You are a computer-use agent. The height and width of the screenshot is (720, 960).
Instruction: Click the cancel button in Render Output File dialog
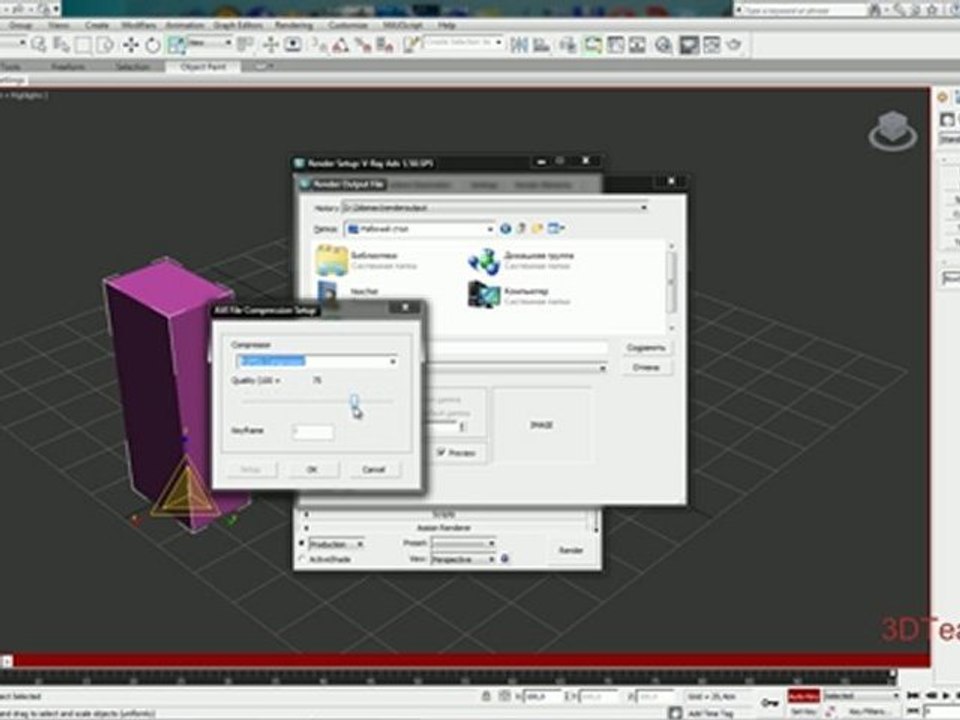point(646,367)
